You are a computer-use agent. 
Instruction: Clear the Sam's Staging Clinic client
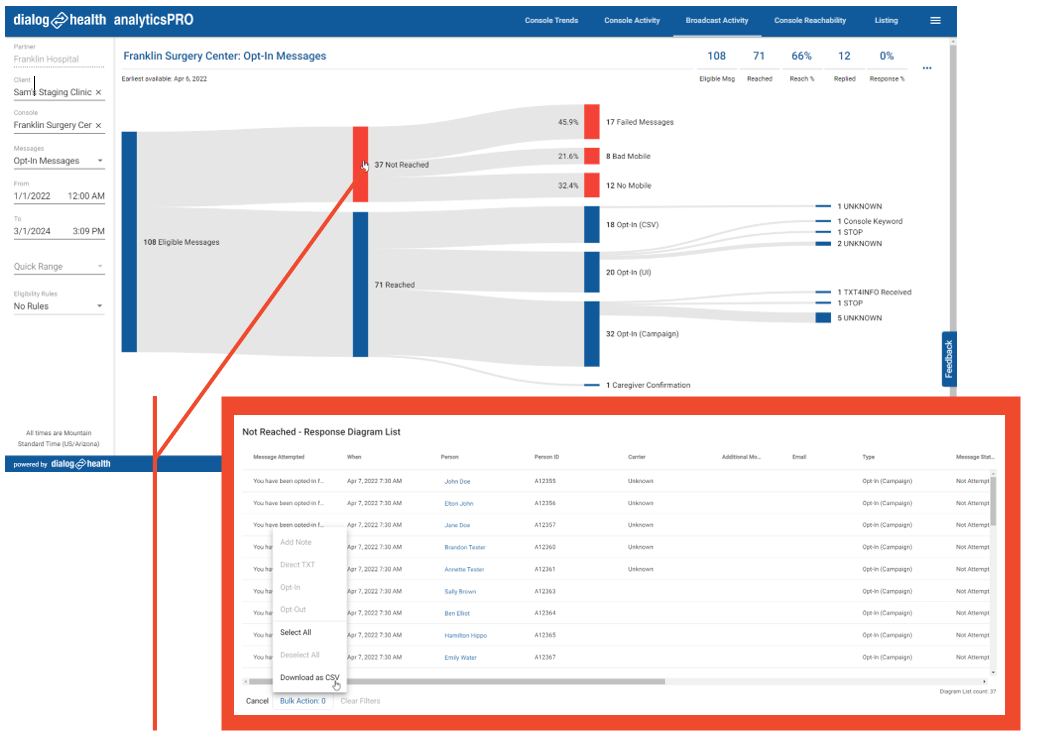[x=99, y=93]
